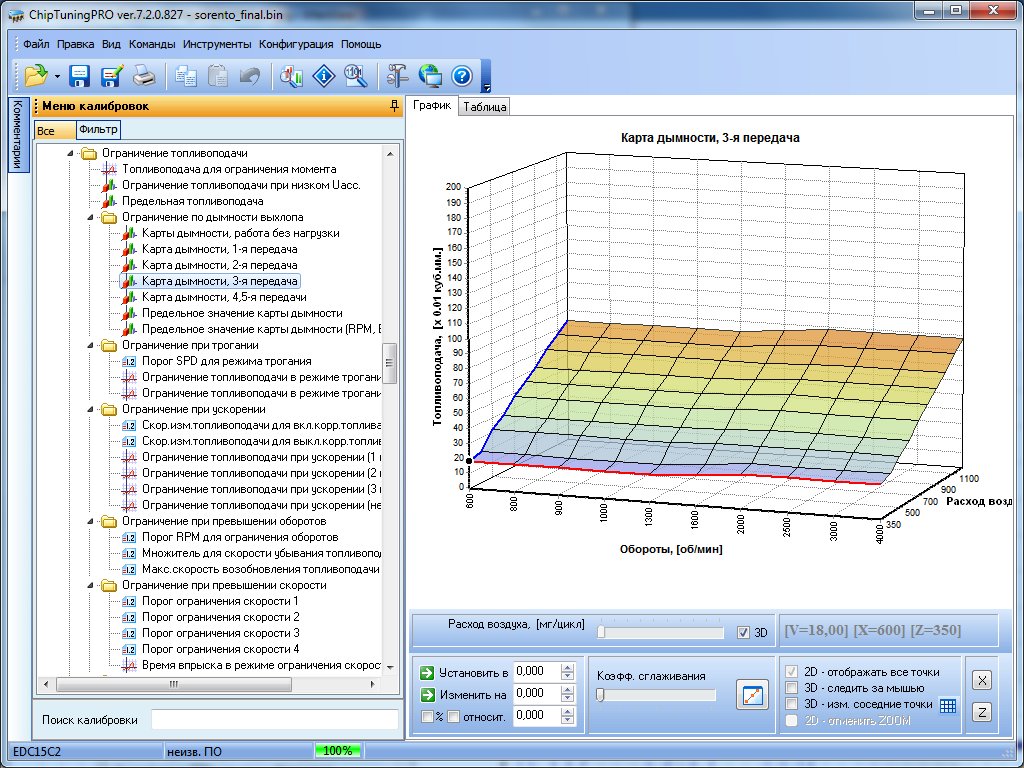This screenshot has height=768, width=1024.
Task: Collapse the 'Ограничение при ускорении' folder node
Action: [89, 409]
